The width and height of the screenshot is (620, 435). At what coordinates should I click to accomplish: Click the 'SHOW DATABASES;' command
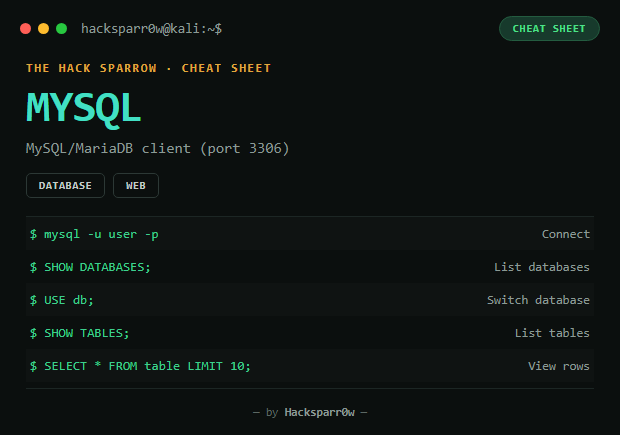tap(97, 267)
